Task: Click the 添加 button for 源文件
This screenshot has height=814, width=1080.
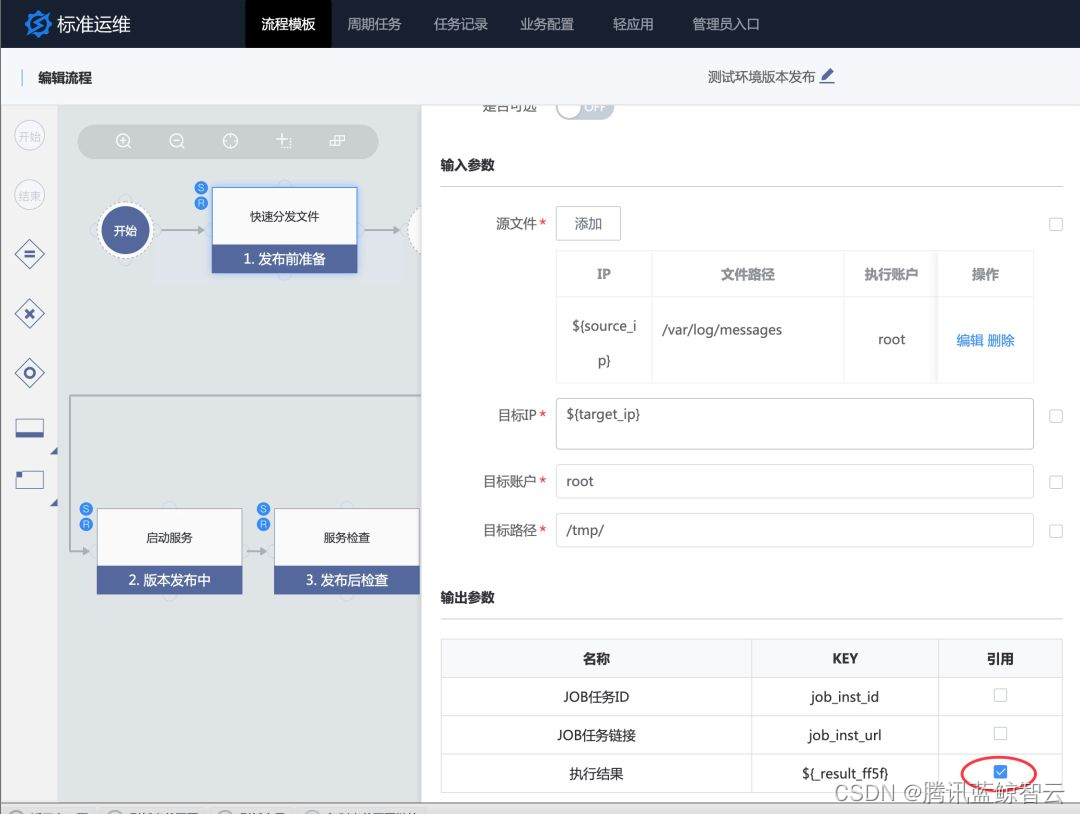Action: point(588,223)
